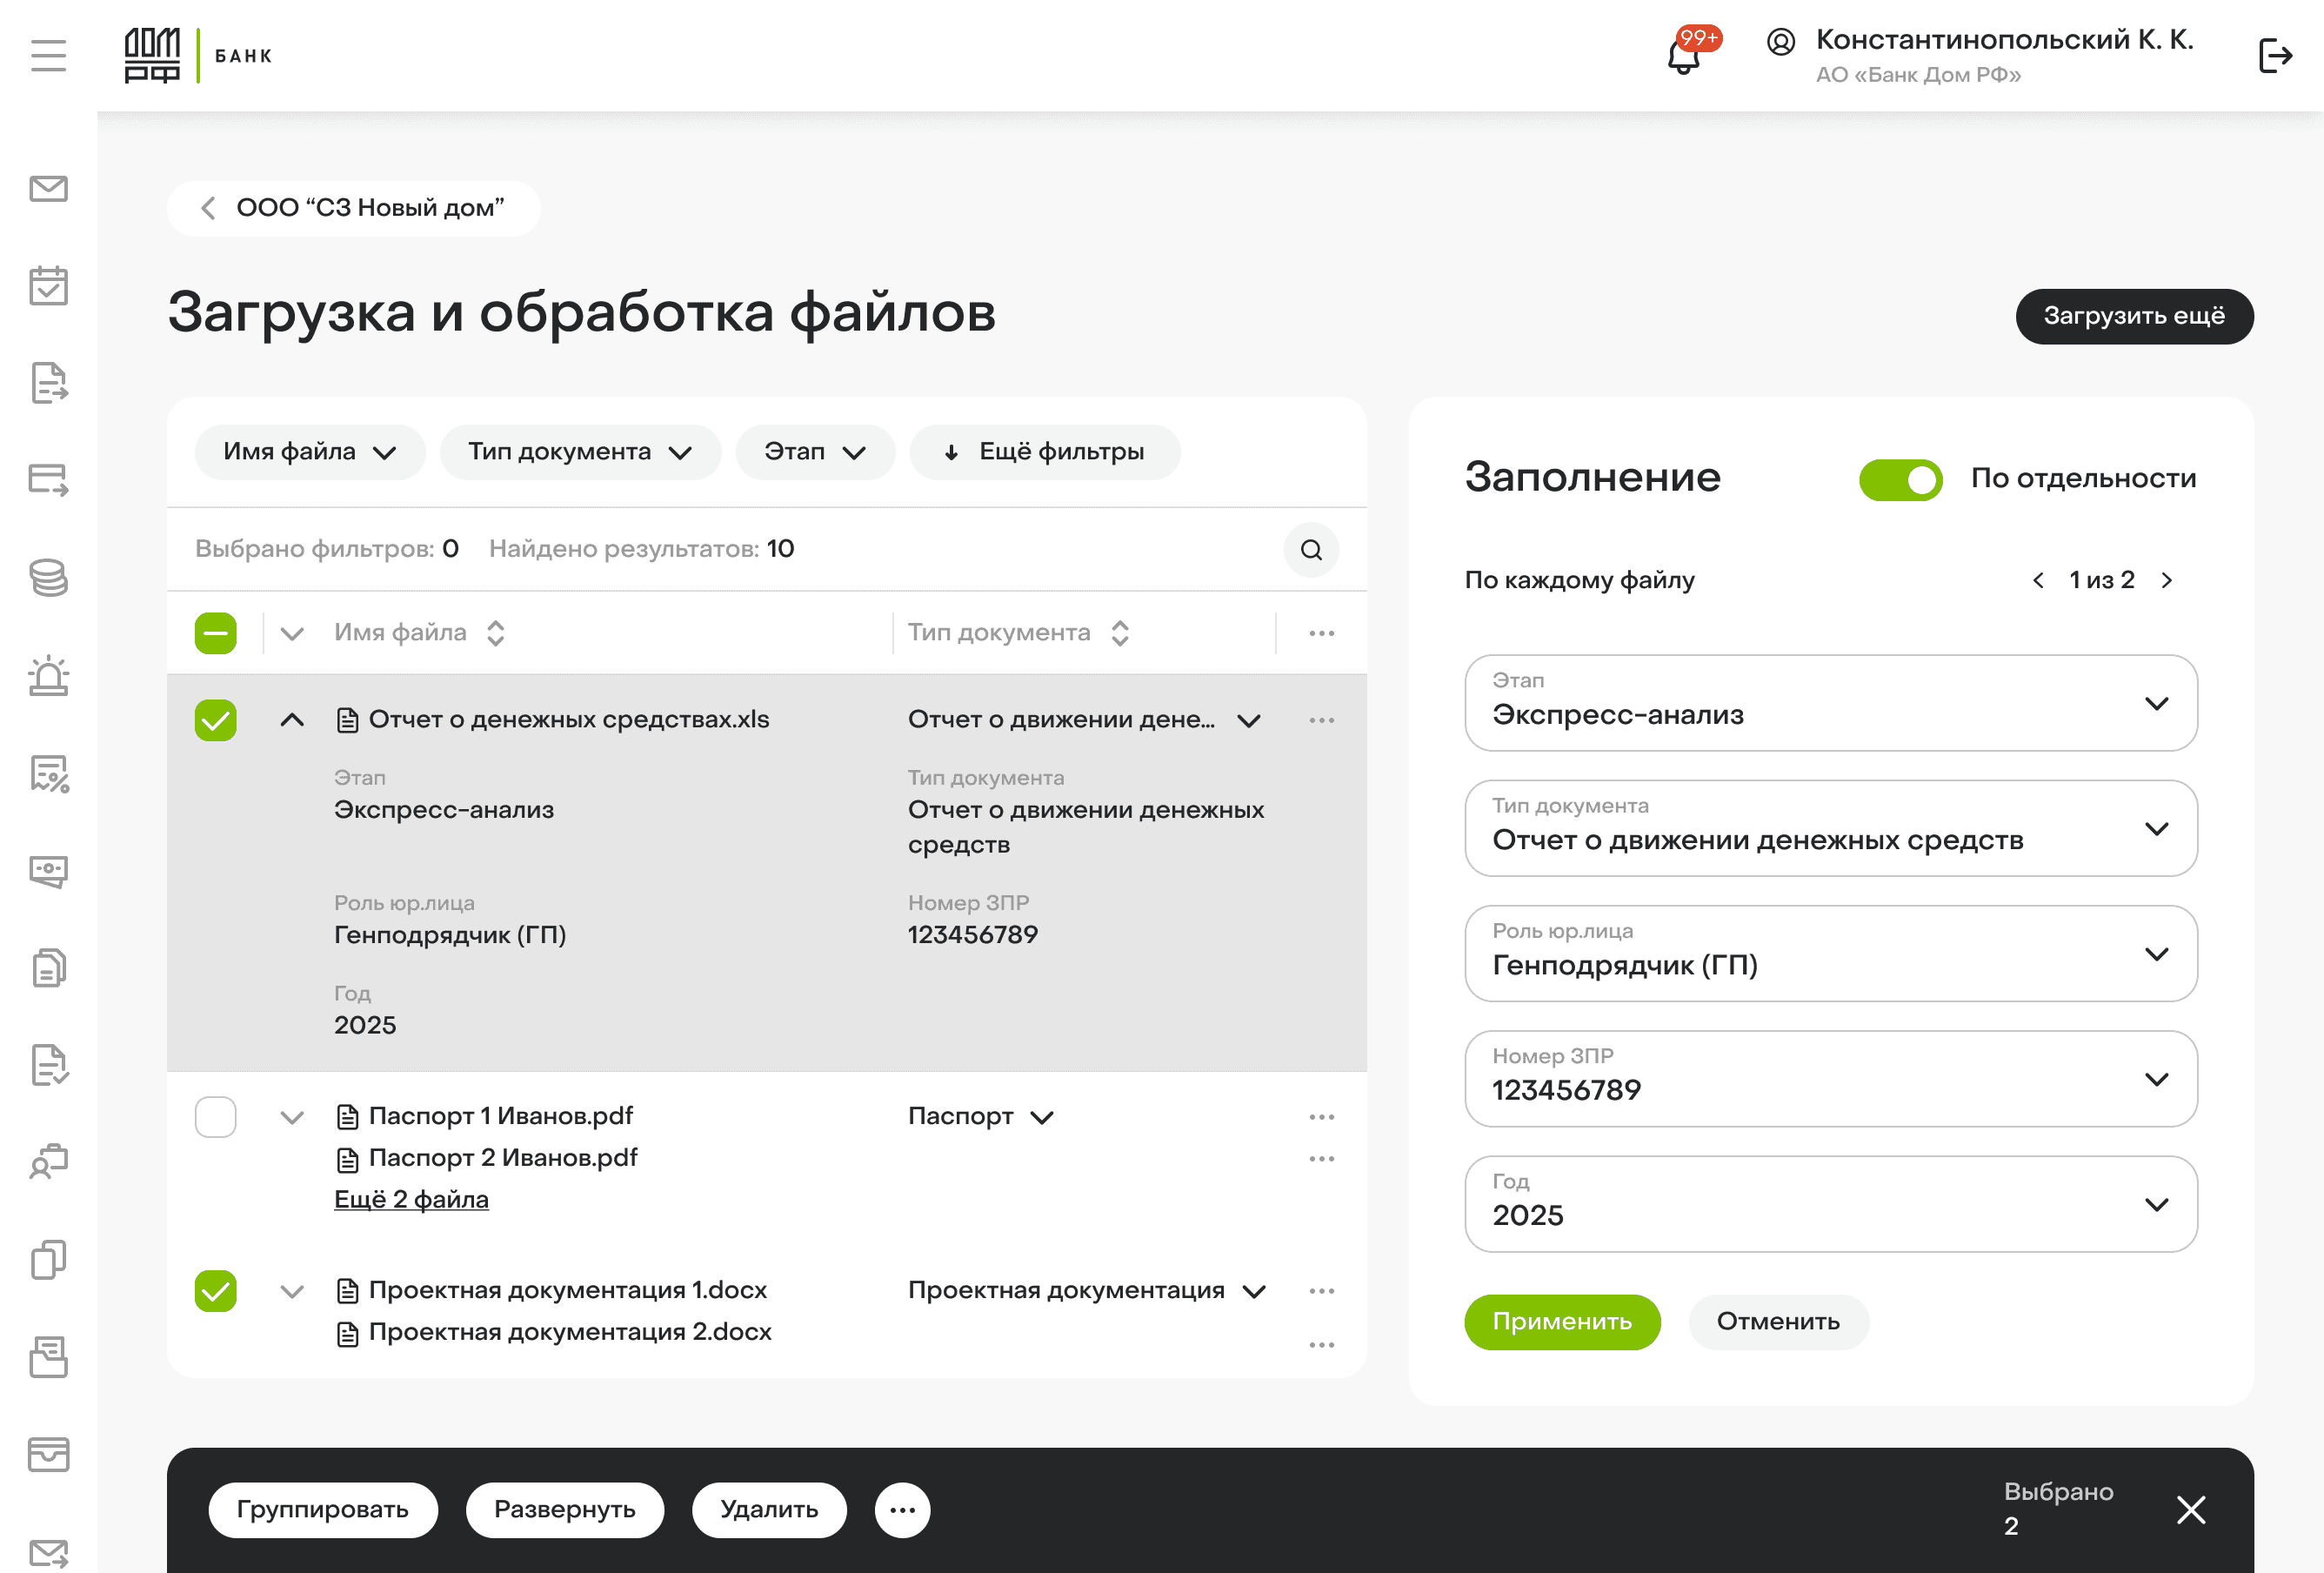The height and width of the screenshot is (1573, 2324).
Task: Click the logout icon
Action: tap(2275, 56)
